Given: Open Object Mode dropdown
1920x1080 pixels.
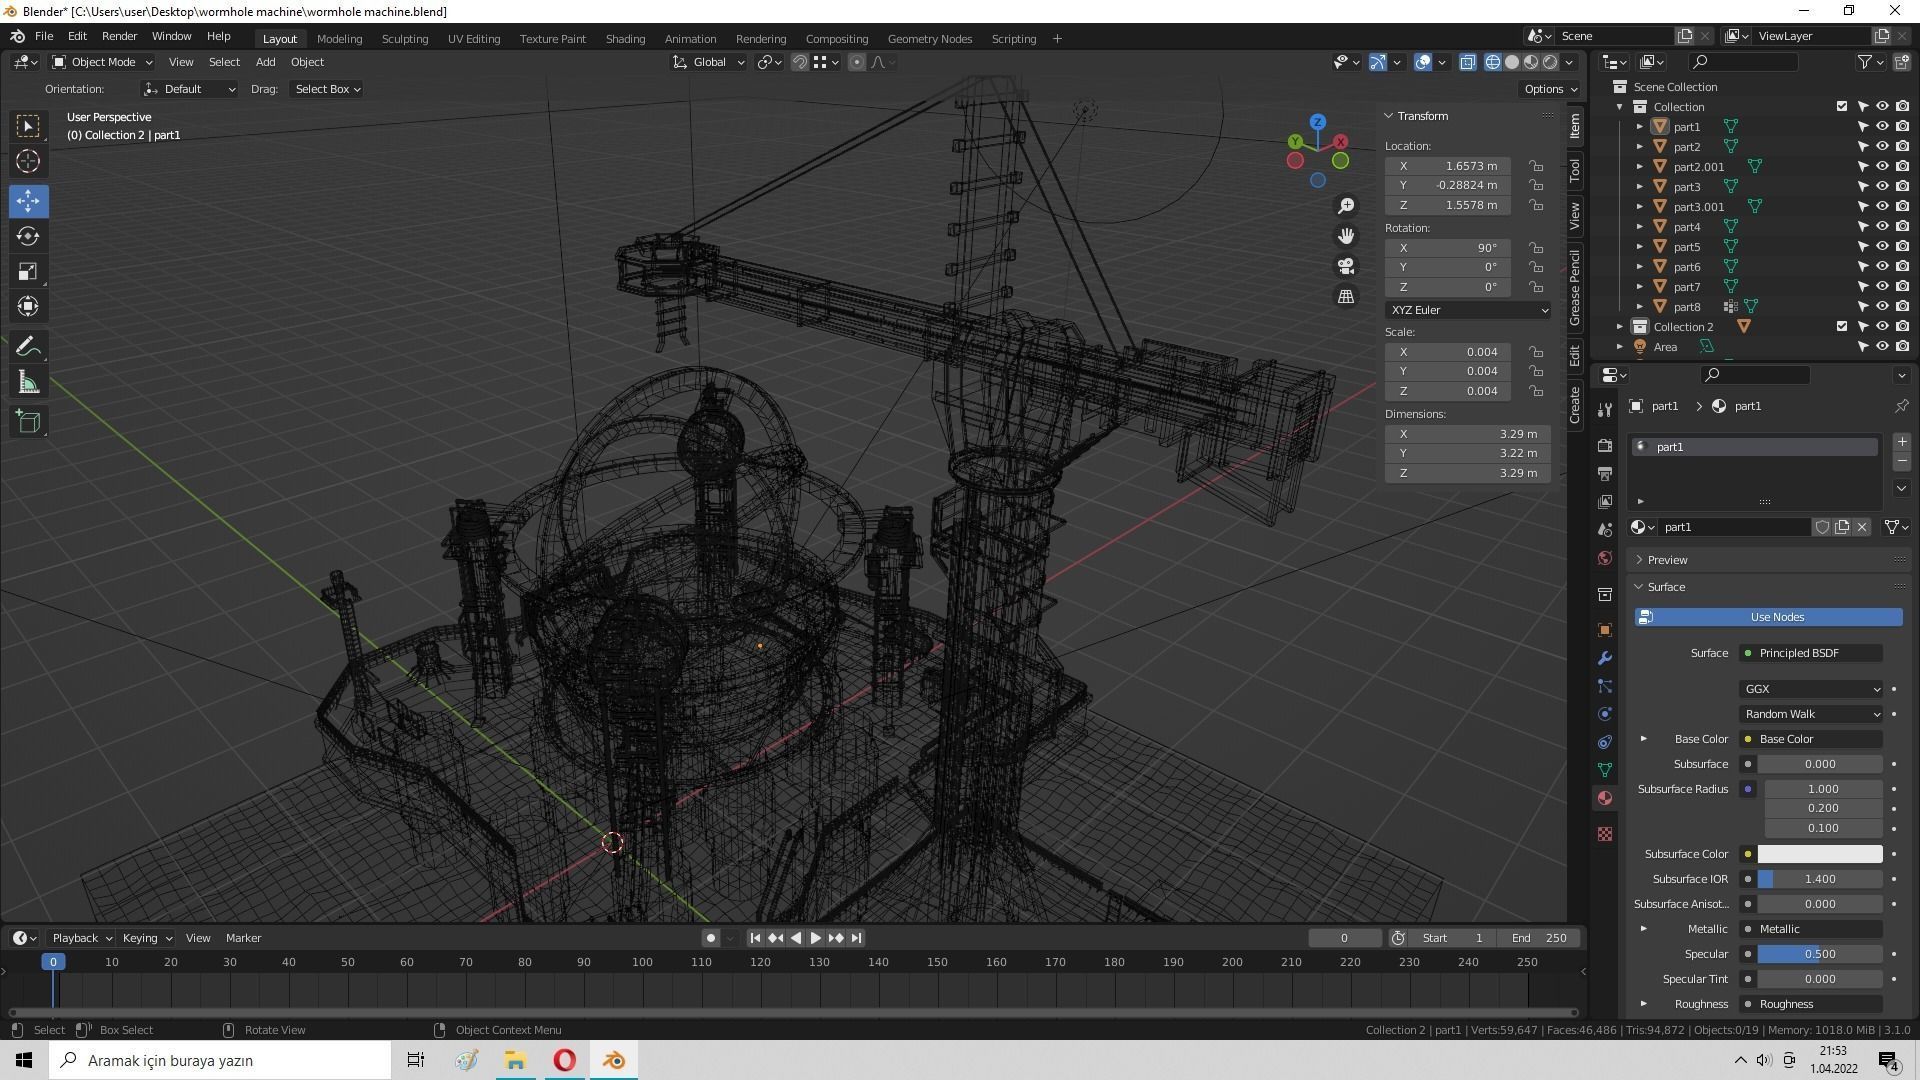Looking at the screenshot, I should 102,62.
